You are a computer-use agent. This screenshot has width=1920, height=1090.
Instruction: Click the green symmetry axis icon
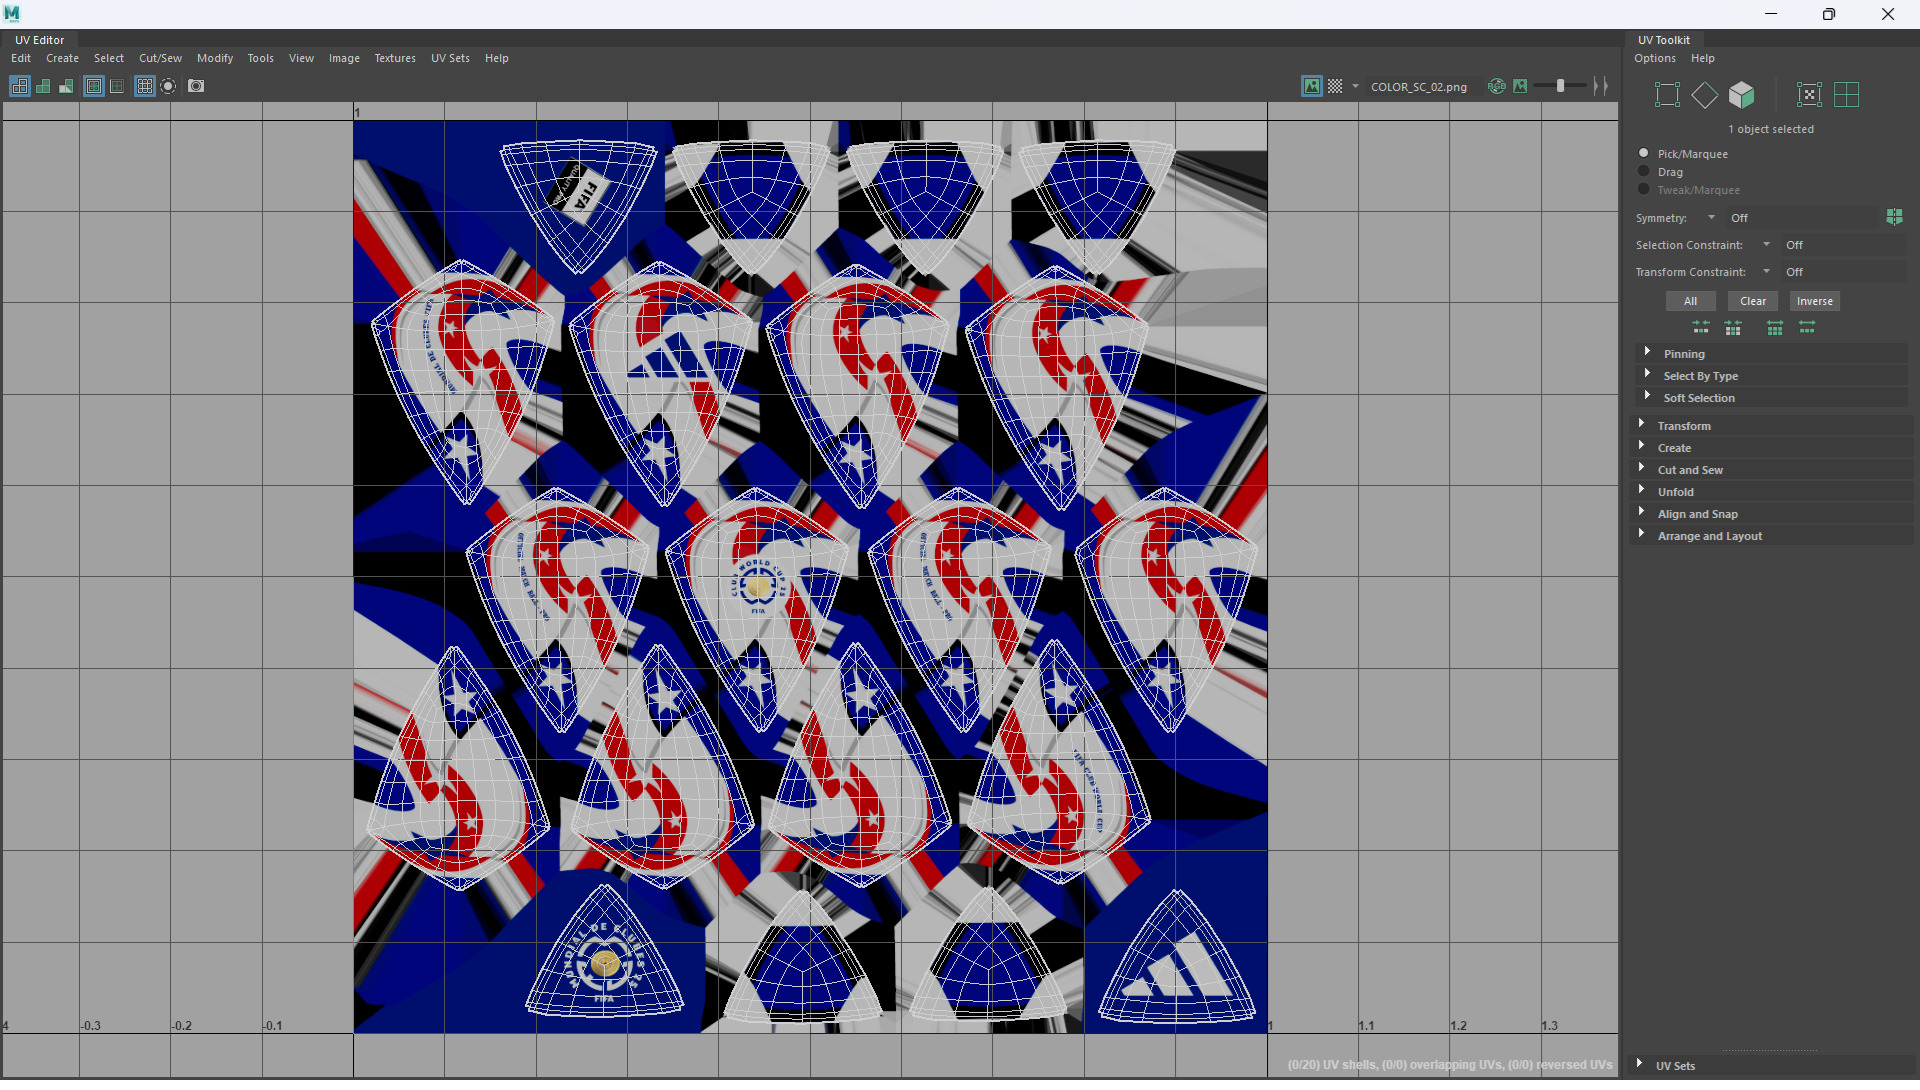[x=1895, y=217]
